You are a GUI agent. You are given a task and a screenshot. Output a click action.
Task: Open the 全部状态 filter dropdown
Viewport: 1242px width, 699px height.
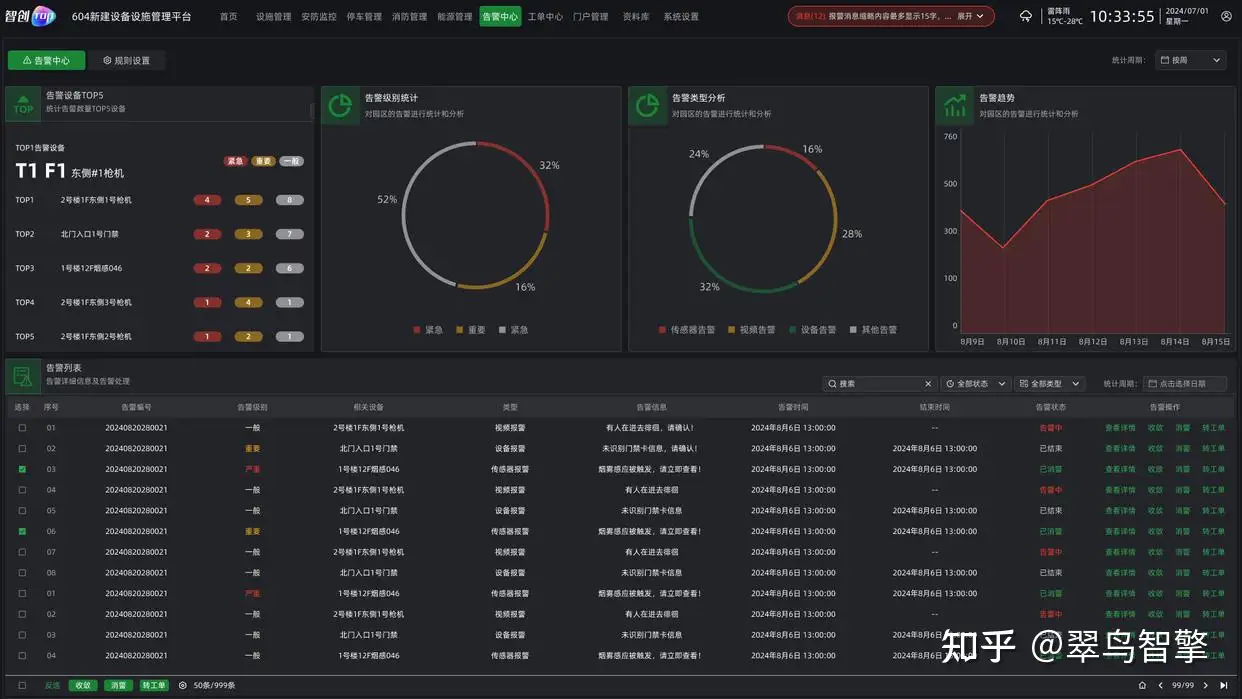pos(974,384)
